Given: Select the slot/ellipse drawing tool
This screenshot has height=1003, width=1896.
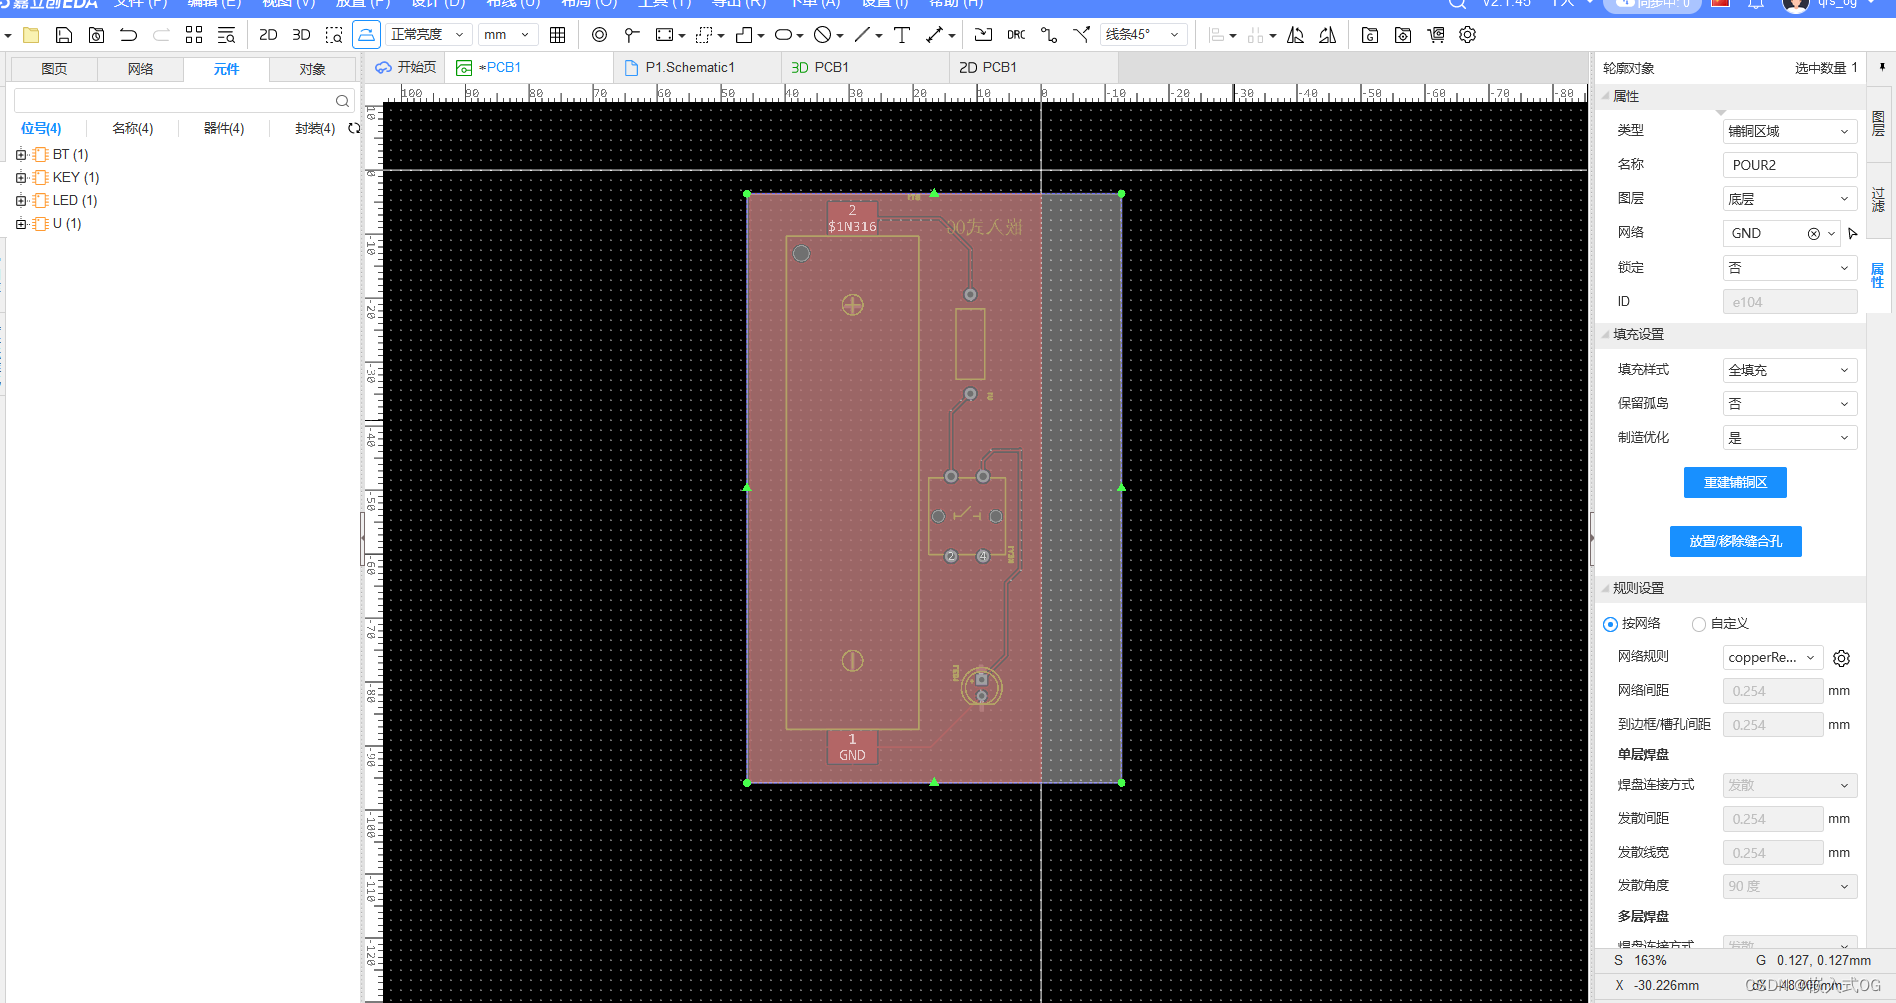Looking at the screenshot, I should [784, 35].
